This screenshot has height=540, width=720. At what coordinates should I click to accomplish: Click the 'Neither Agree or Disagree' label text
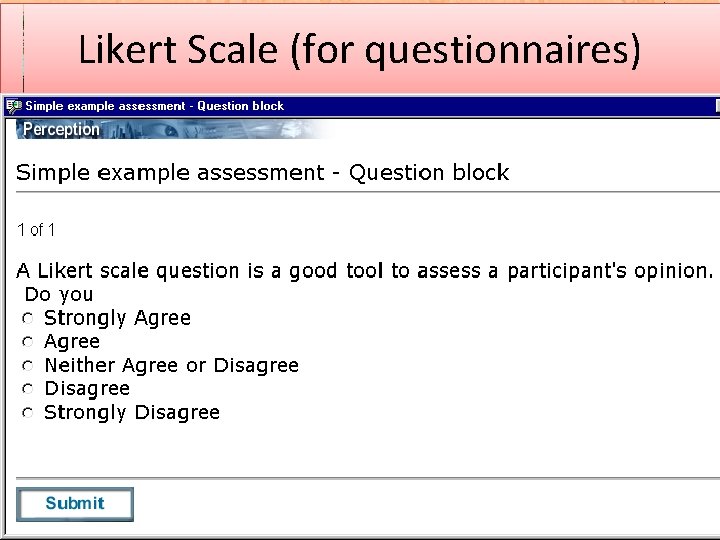tap(171, 365)
